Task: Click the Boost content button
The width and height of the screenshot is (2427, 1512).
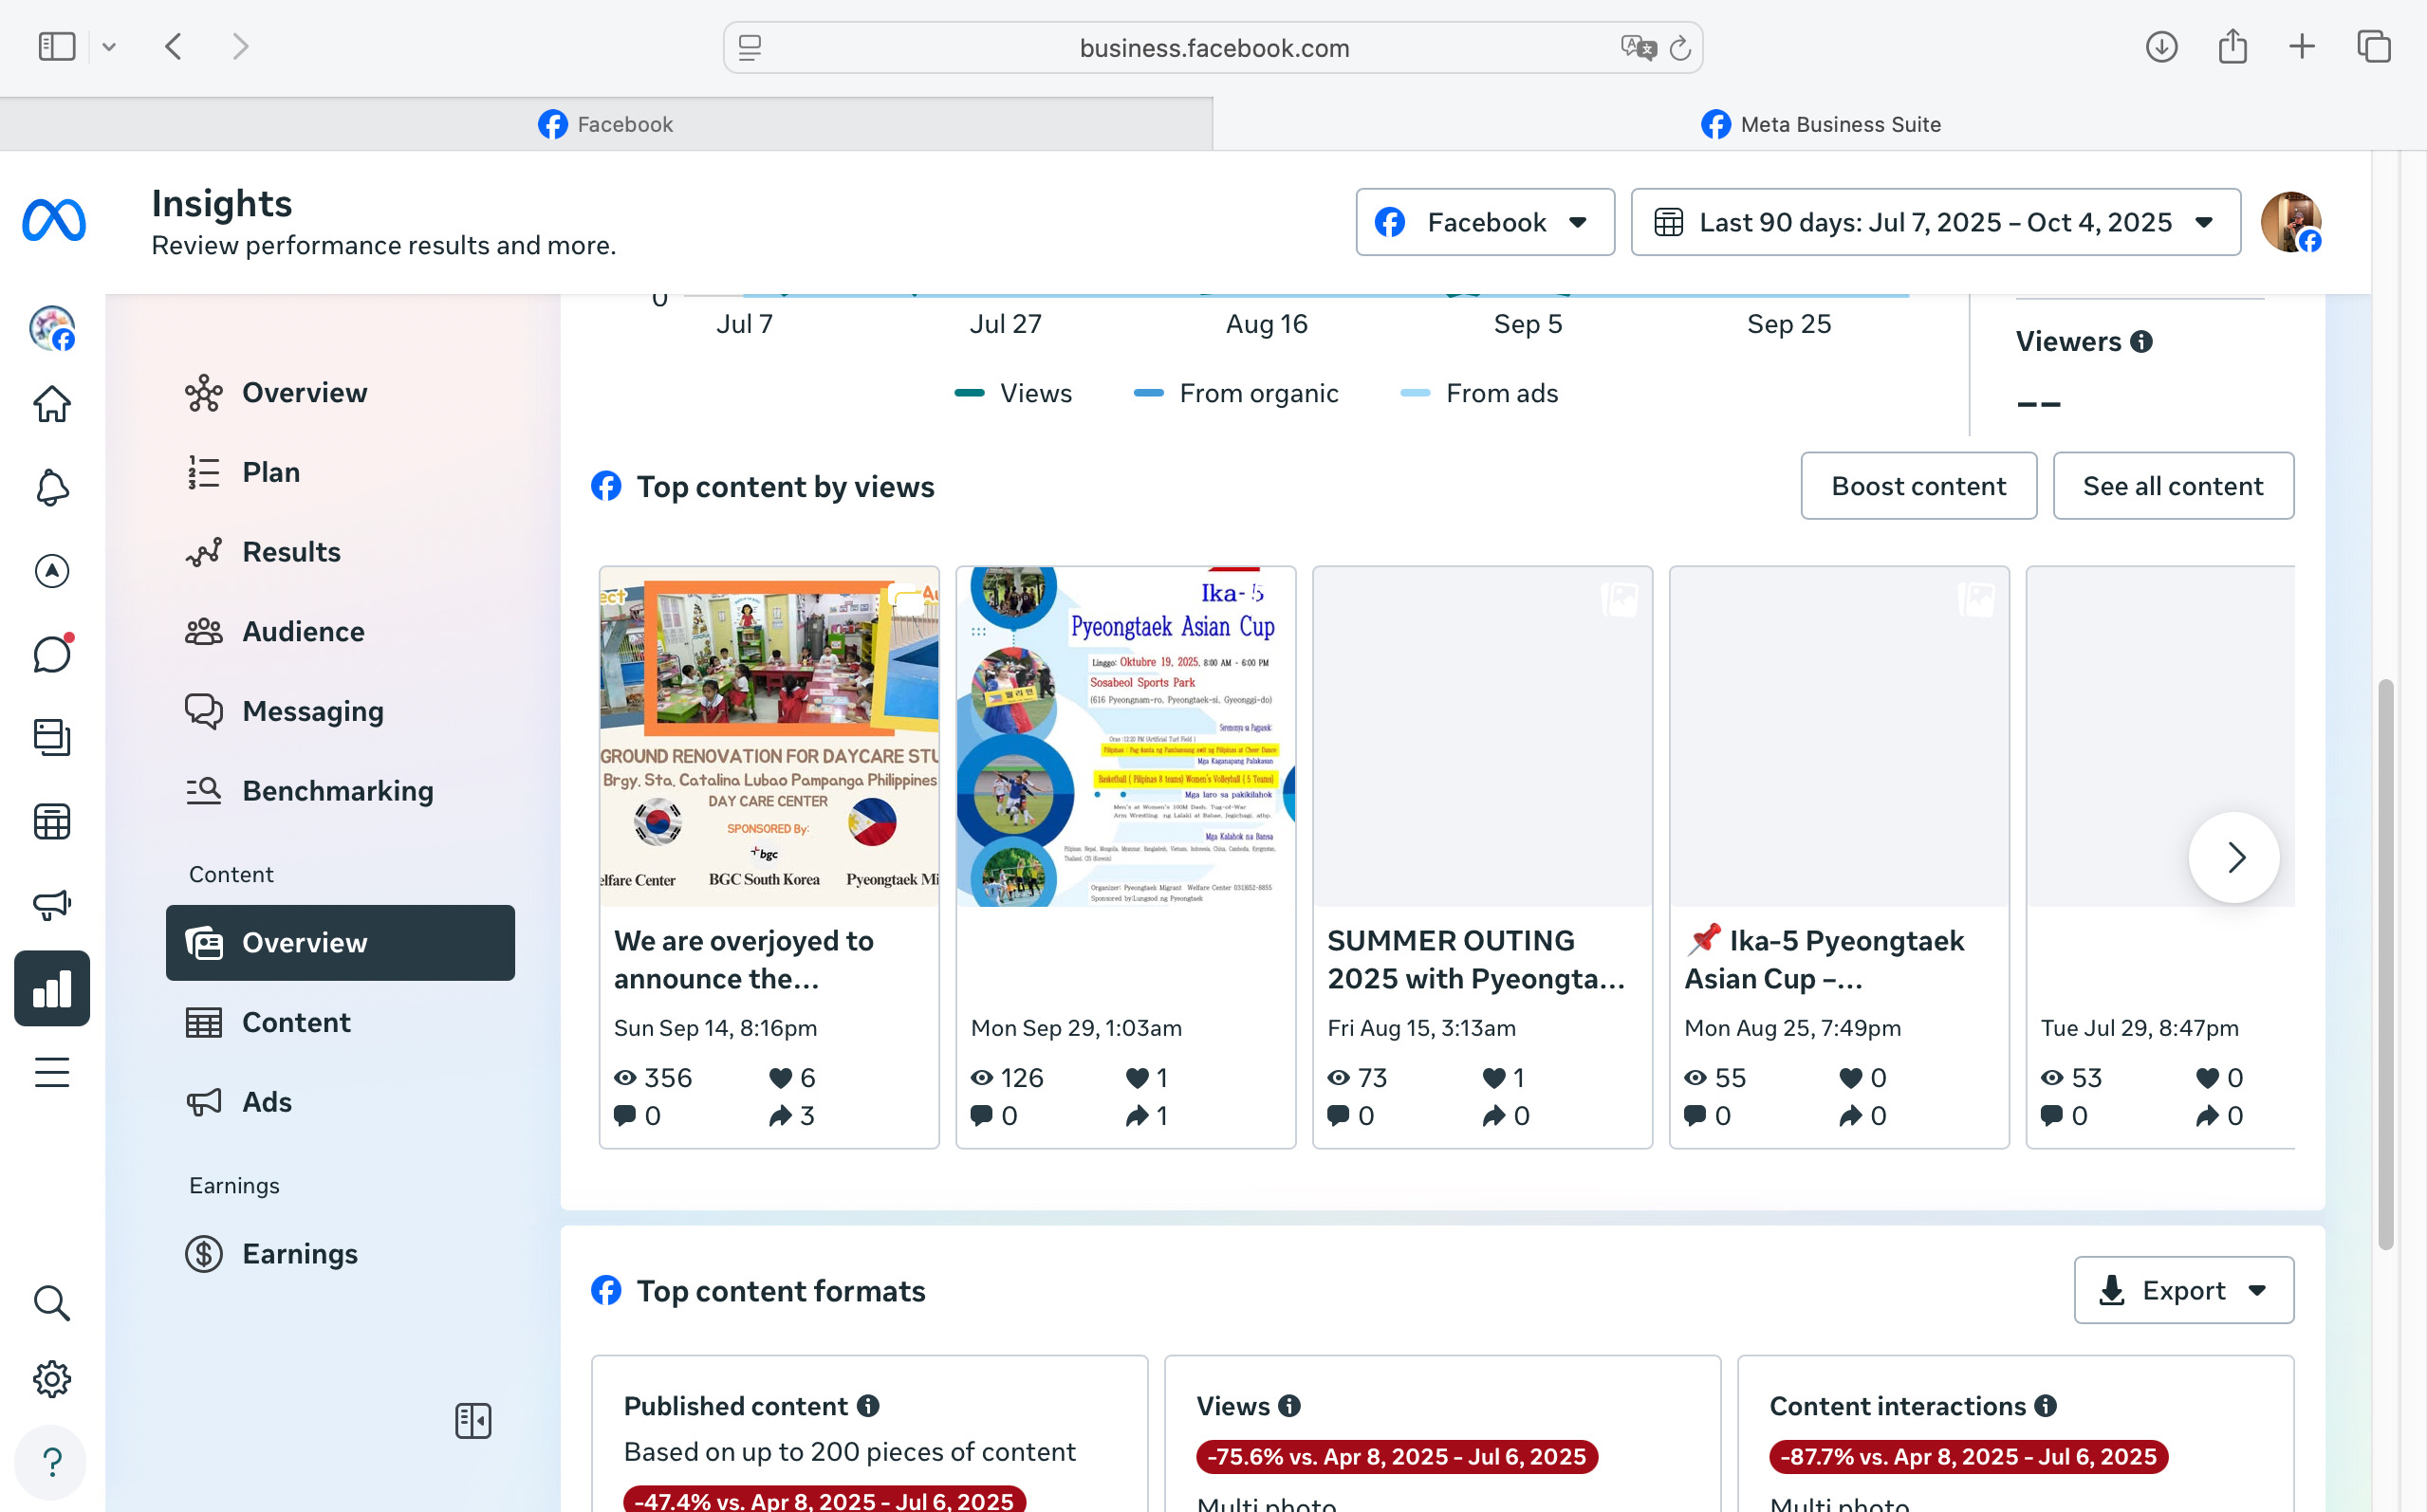Action: pos(1917,486)
